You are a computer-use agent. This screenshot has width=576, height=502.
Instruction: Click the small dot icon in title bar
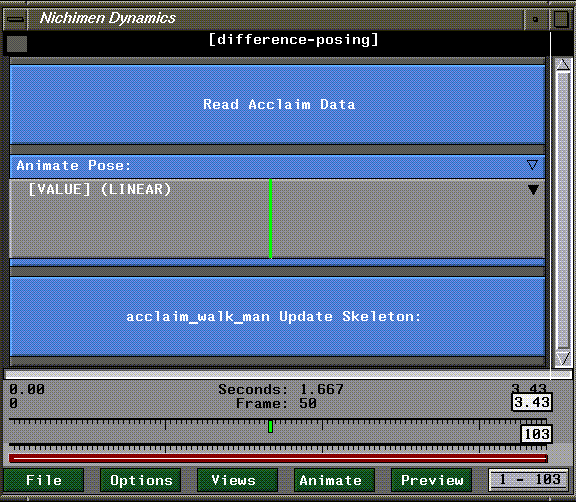pos(536,19)
